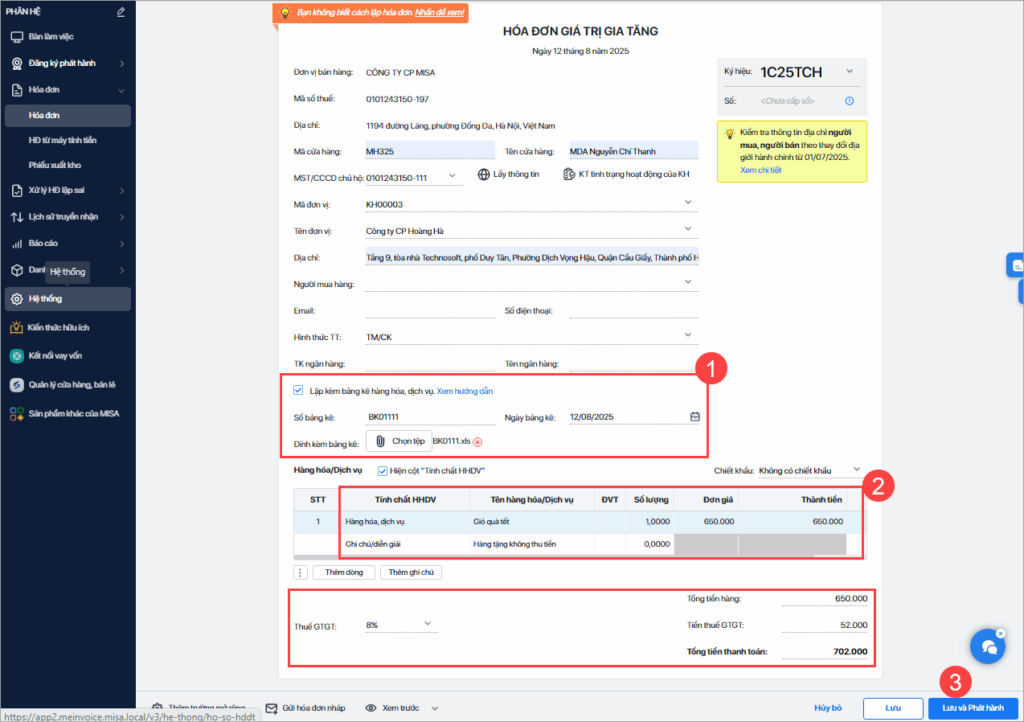Click the Nhấn để xem link in banner
The height and width of the screenshot is (722, 1024).
[x=440, y=12]
